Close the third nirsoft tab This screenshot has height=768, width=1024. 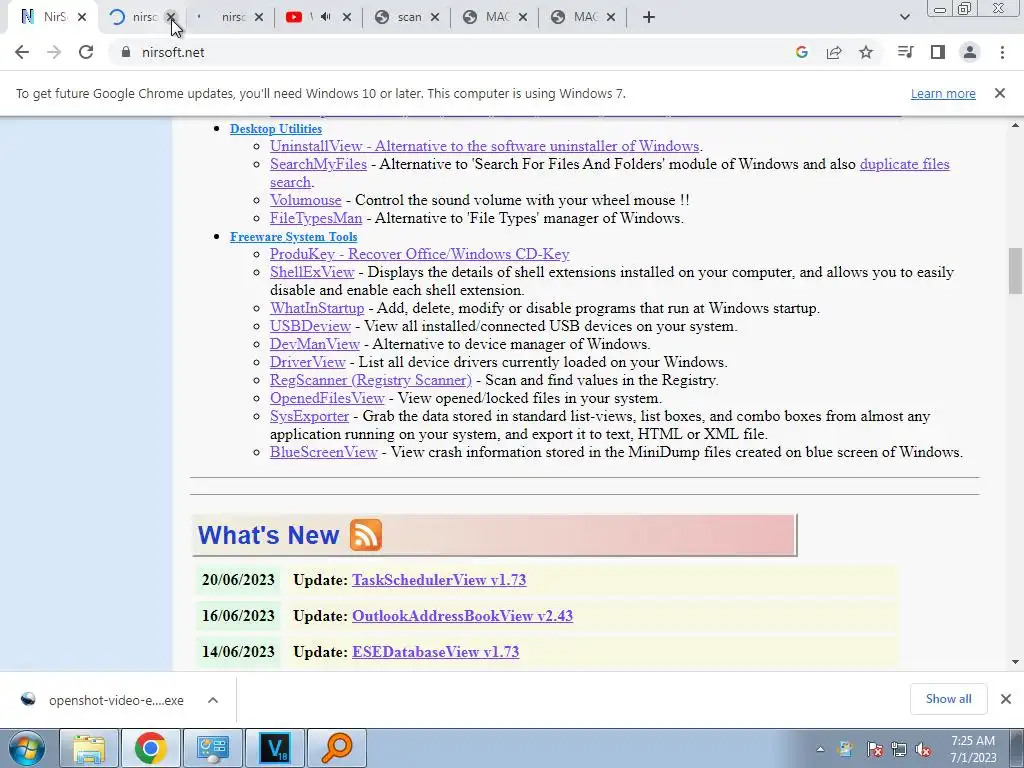259,18
